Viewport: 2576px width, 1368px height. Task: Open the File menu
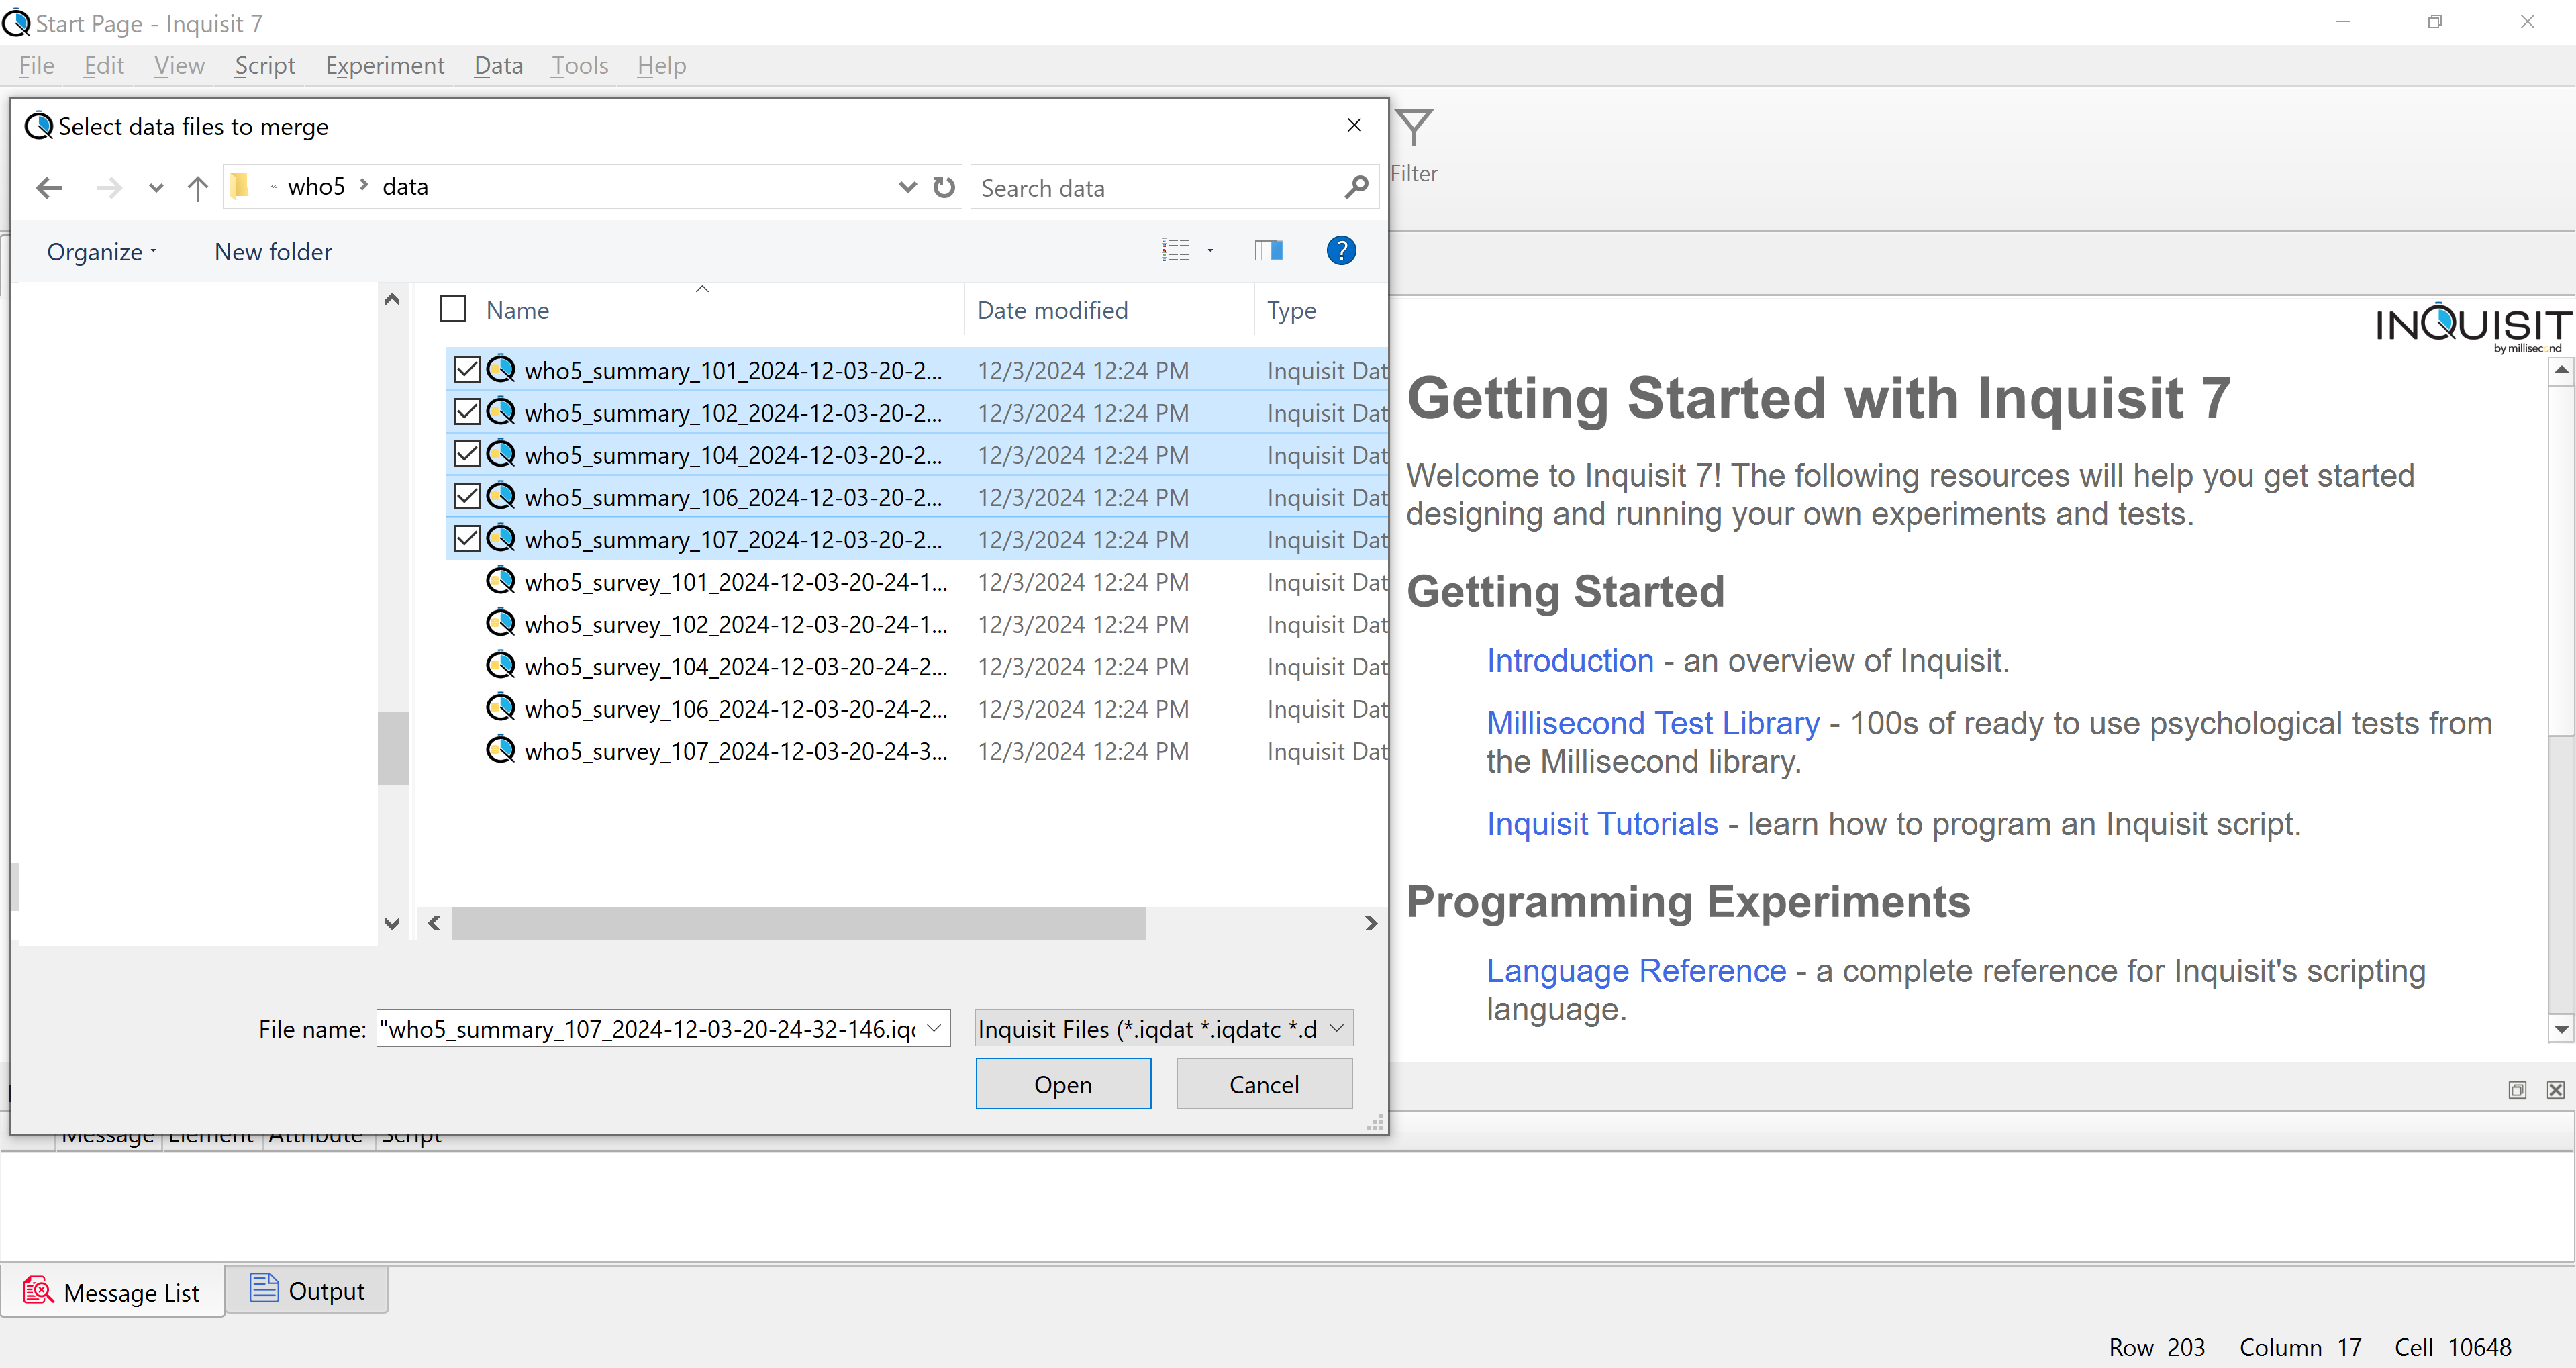36,66
